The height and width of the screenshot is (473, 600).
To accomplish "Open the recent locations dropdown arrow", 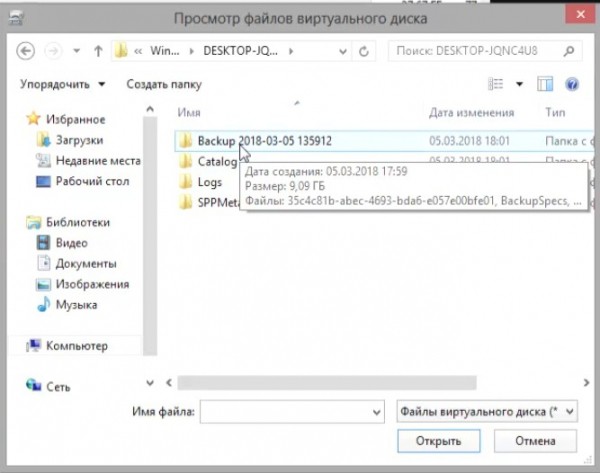I will [x=77, y=51].
